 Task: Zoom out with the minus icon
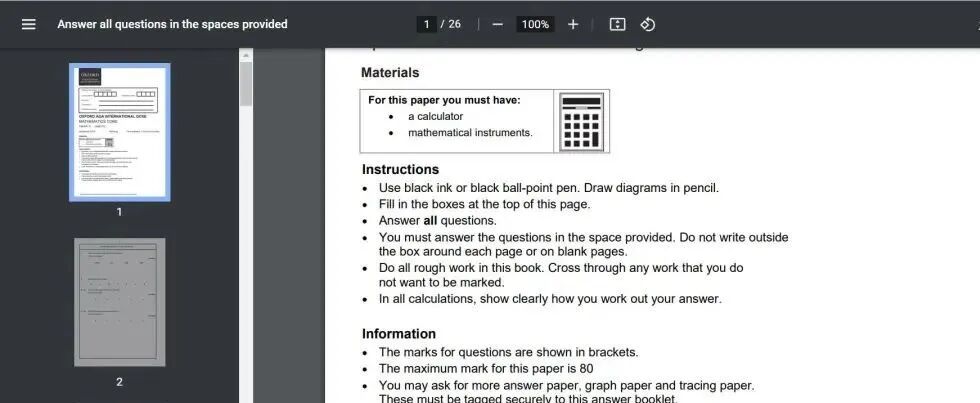pyautogui.click(x=498, y=24)
